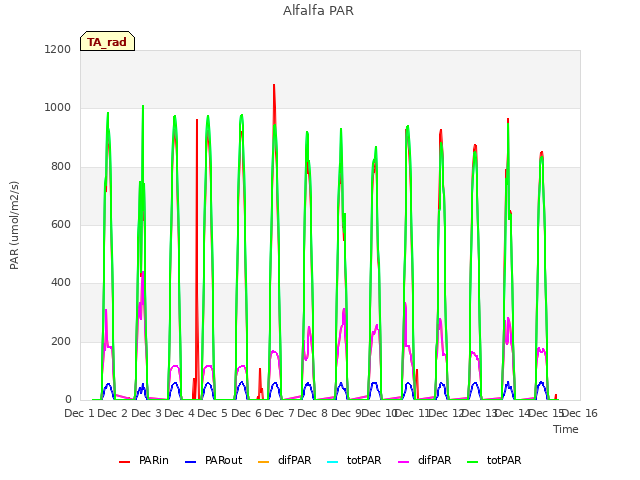This screenshot has height=480, width=640.
Task: Click the x-axis label Time
Action: (566, 429)
